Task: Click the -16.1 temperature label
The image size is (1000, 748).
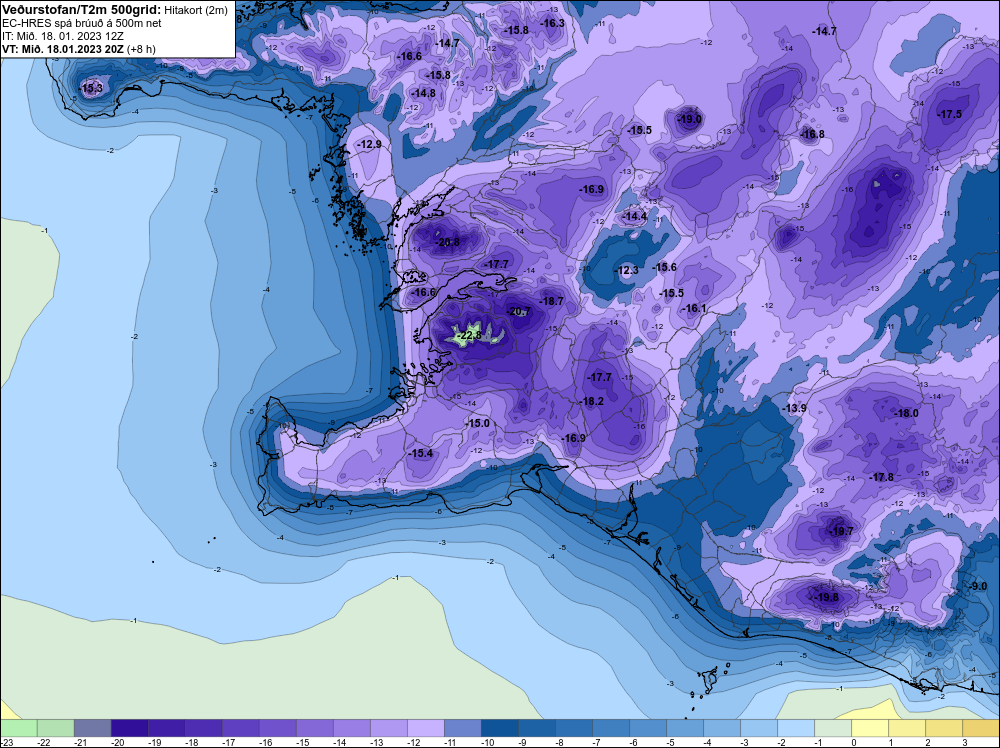Action: coord(695,309)
